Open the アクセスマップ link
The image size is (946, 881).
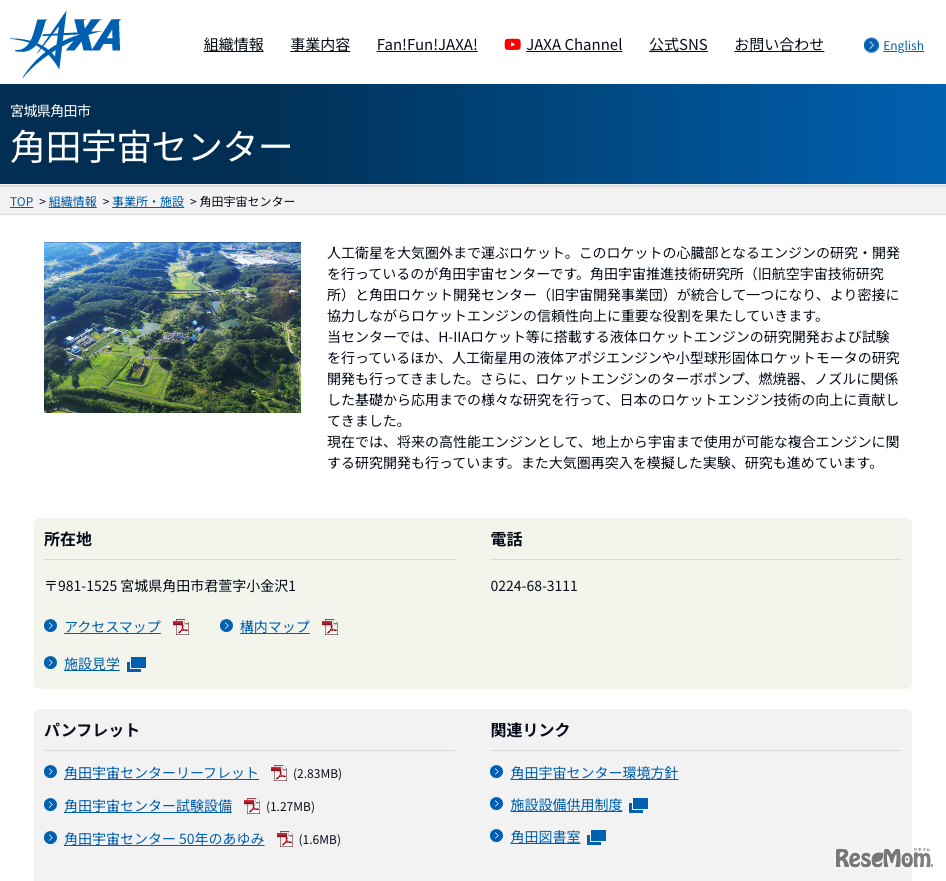113,627
